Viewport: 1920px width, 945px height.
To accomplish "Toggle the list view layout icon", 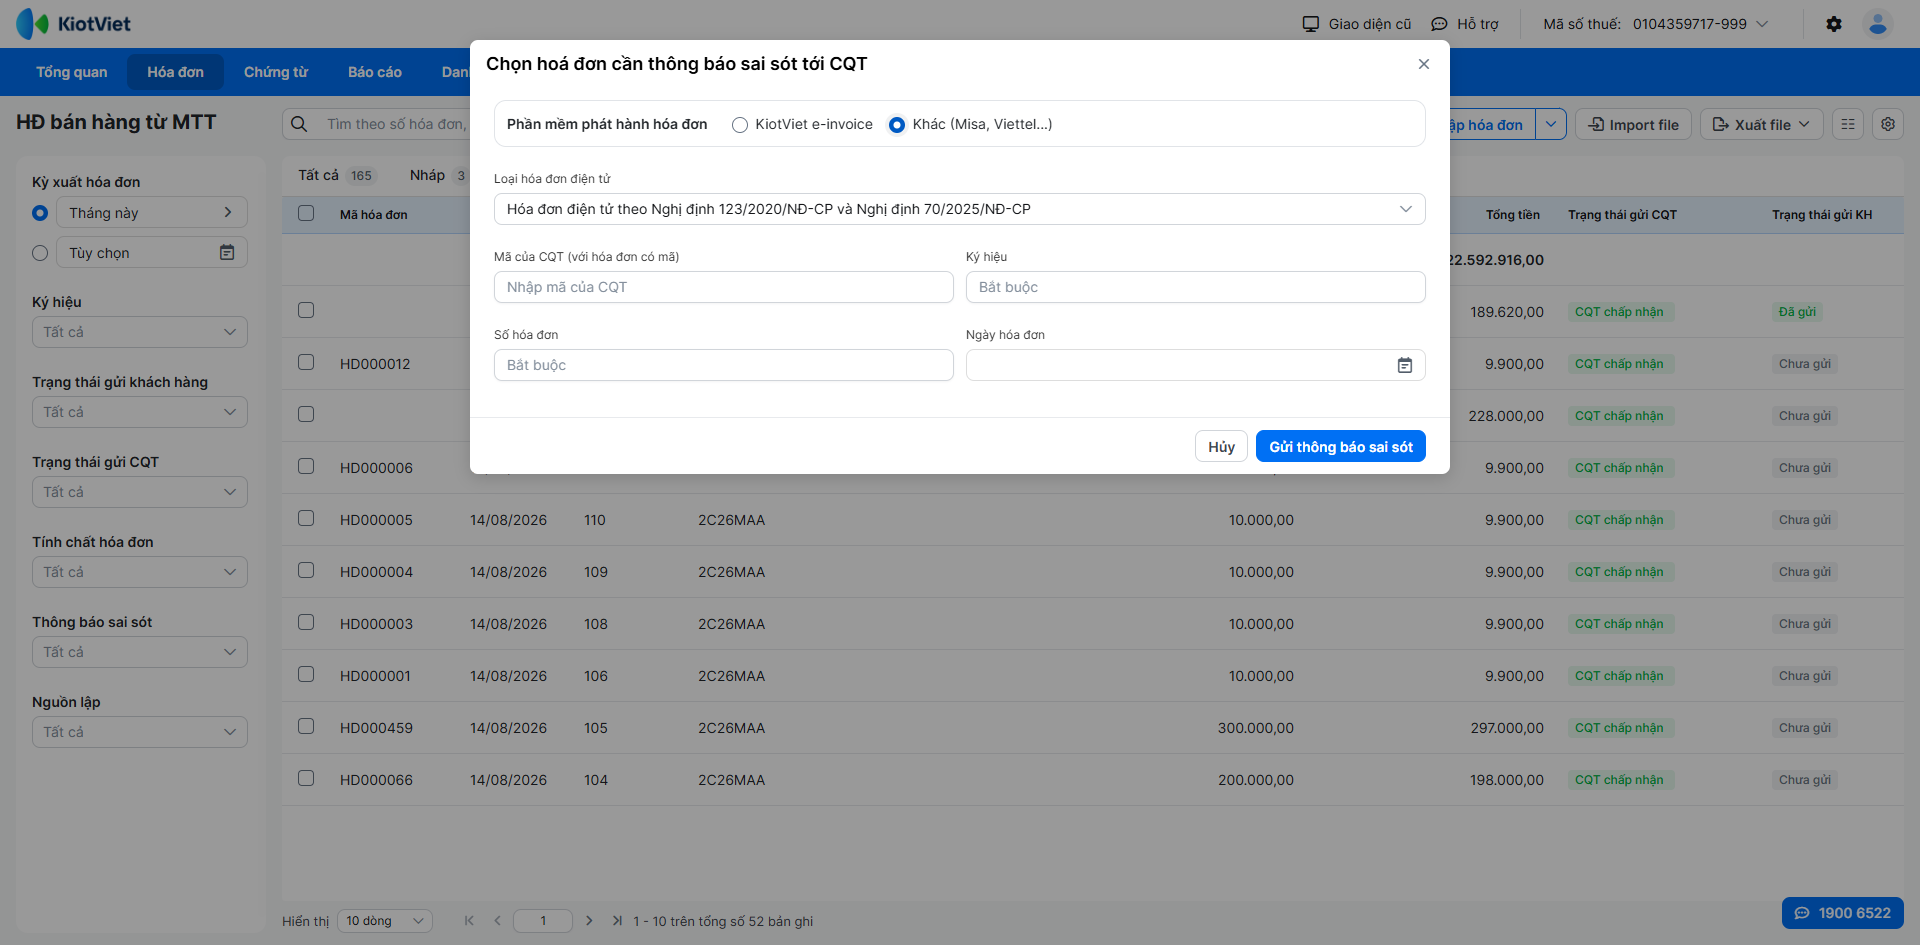I will pos(1848,124).
